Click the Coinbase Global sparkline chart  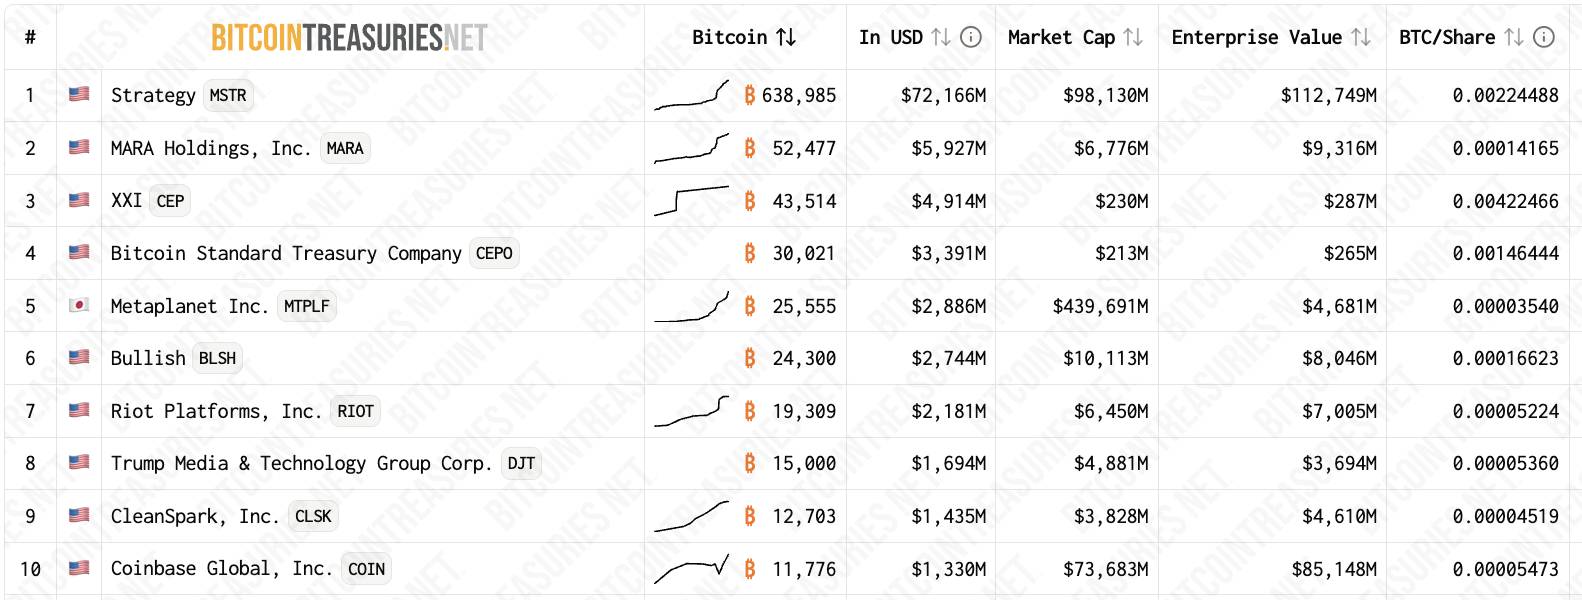[692, 568]
